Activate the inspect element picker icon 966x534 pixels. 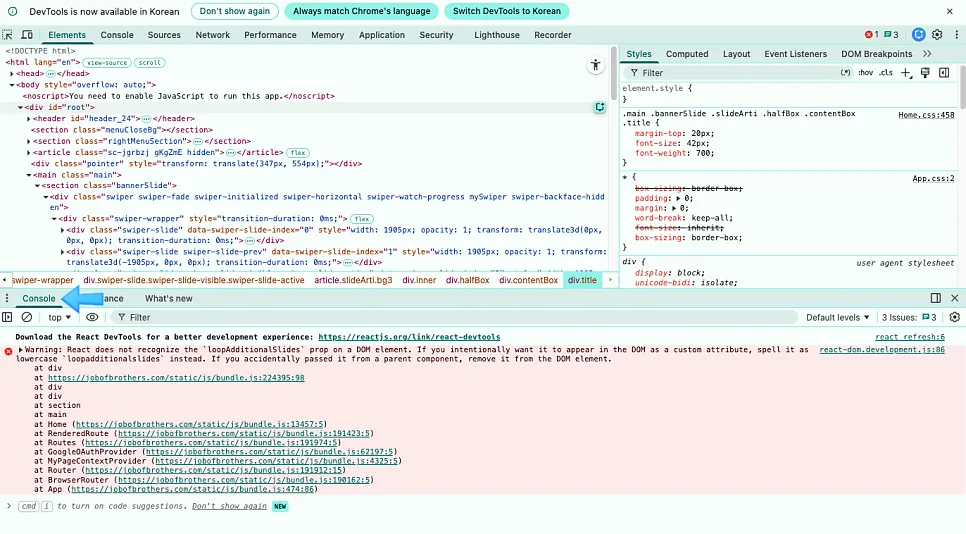click(x=7, y=35)
